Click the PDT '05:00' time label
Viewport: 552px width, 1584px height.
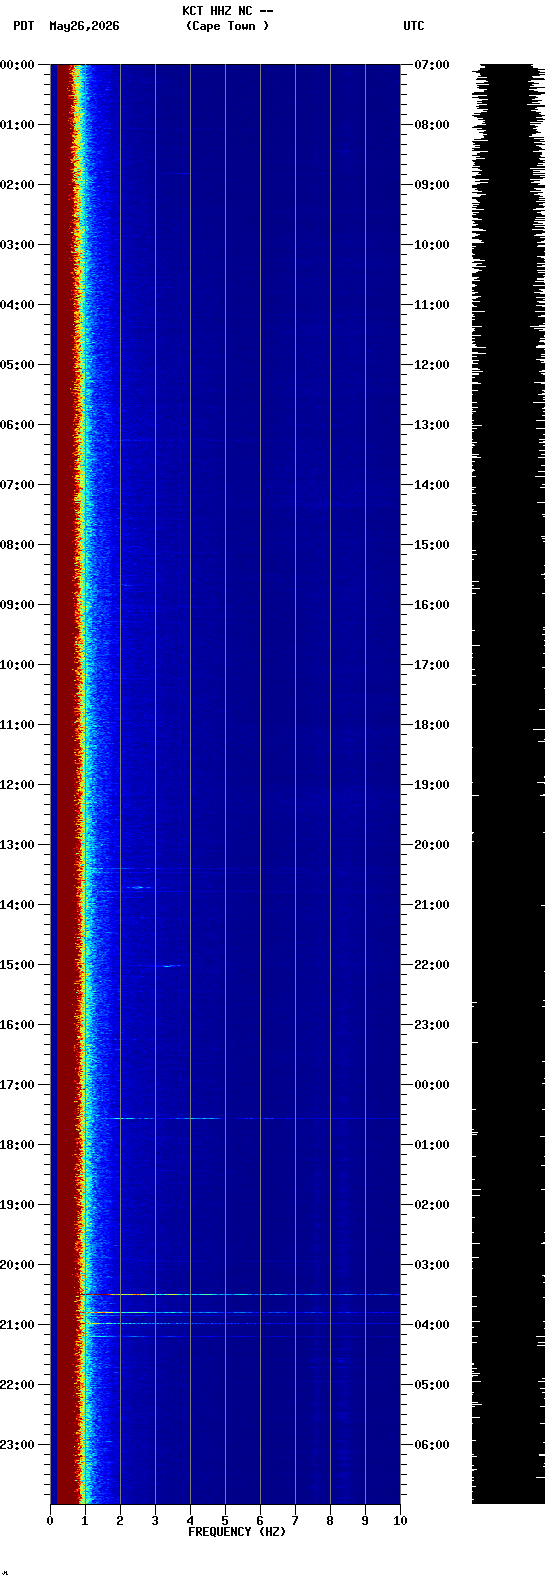pyautogui.click(x=18, y=365)
